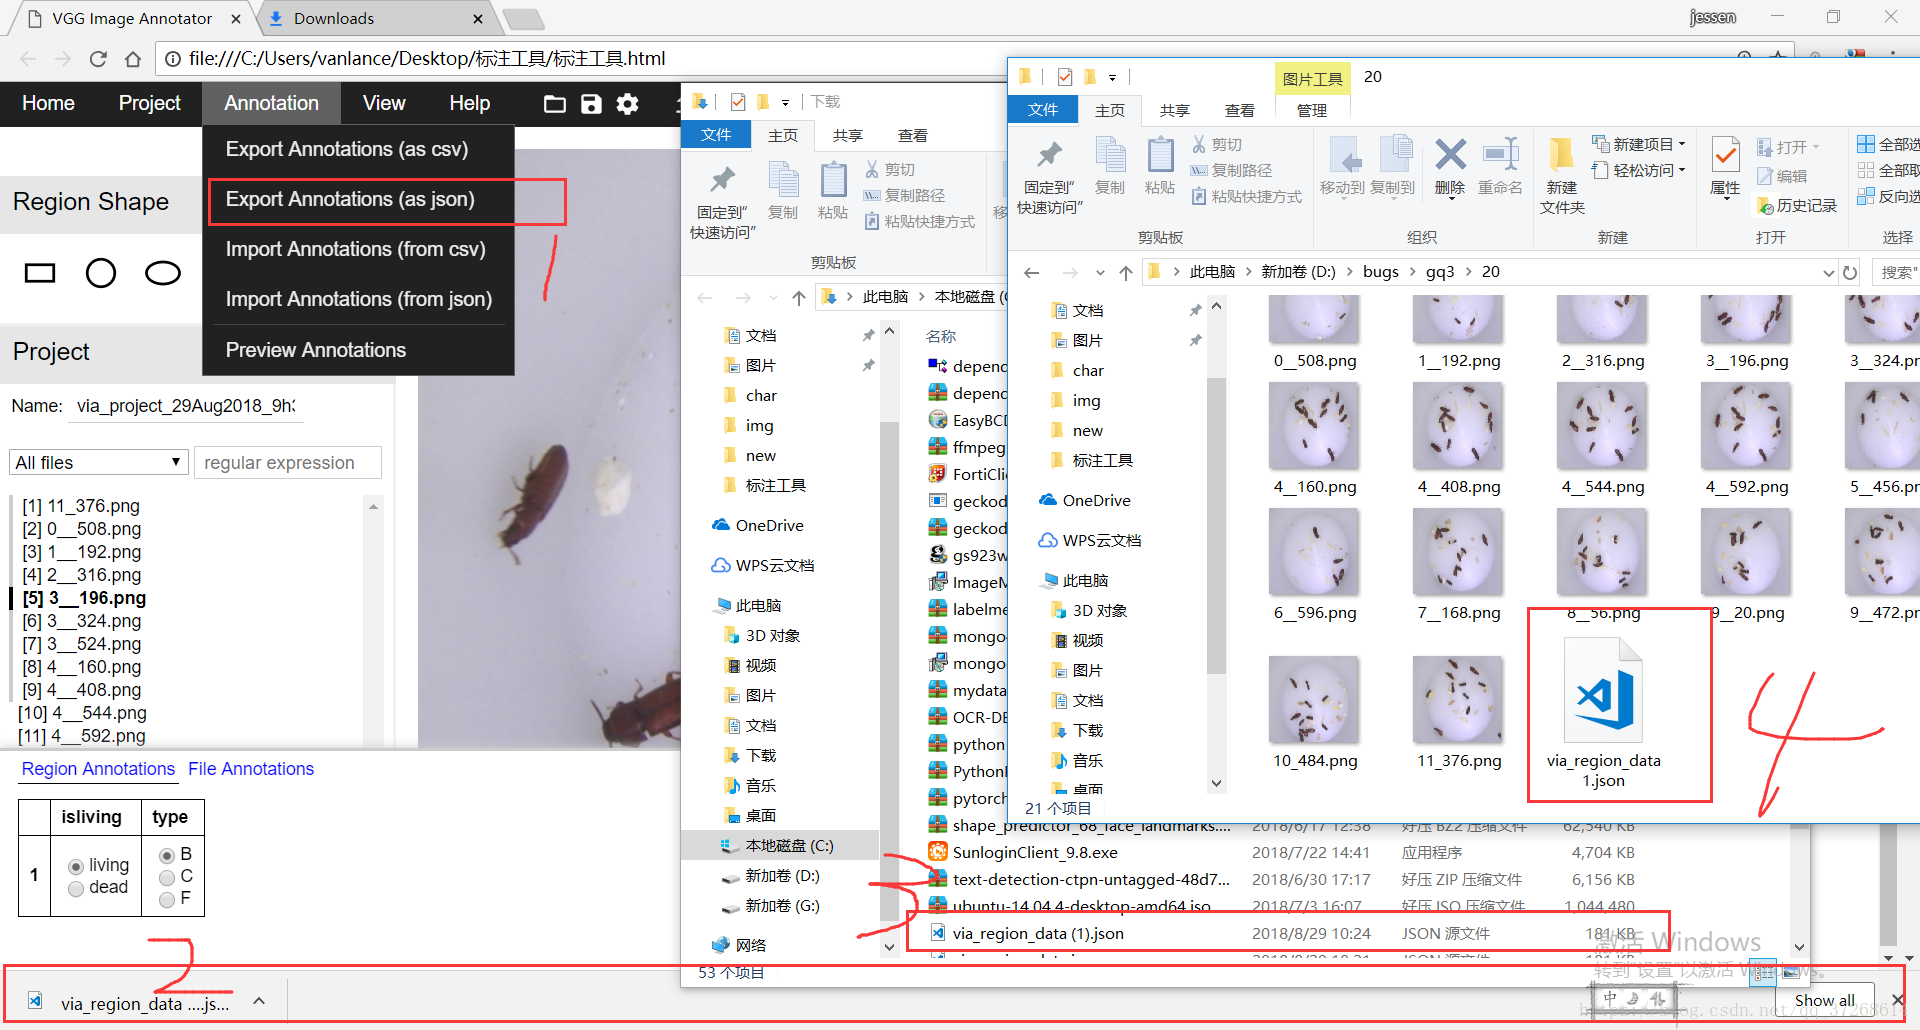Click the up-arrow navigation in front Explorer
Image resolution: width=1920 pixels, height=1030 pixels.
pos(1126,272)
